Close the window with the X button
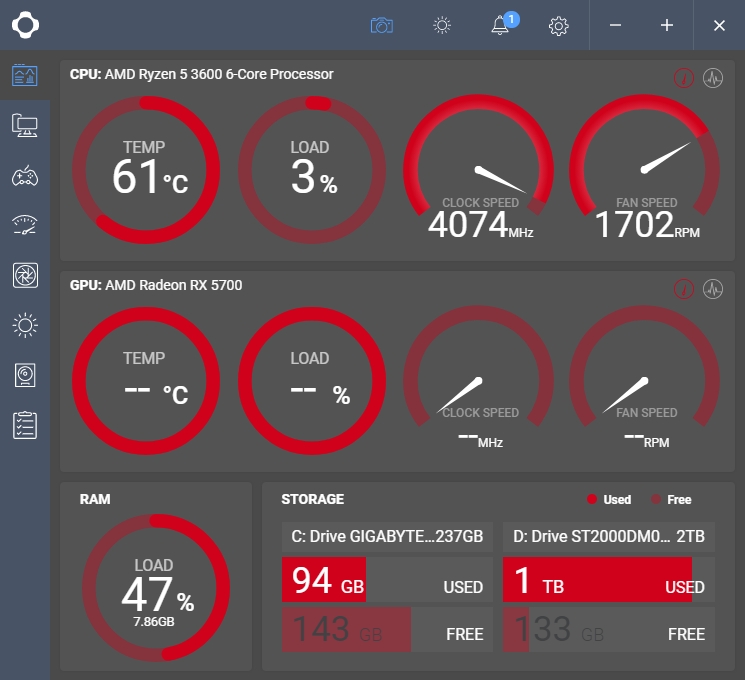 719,25
